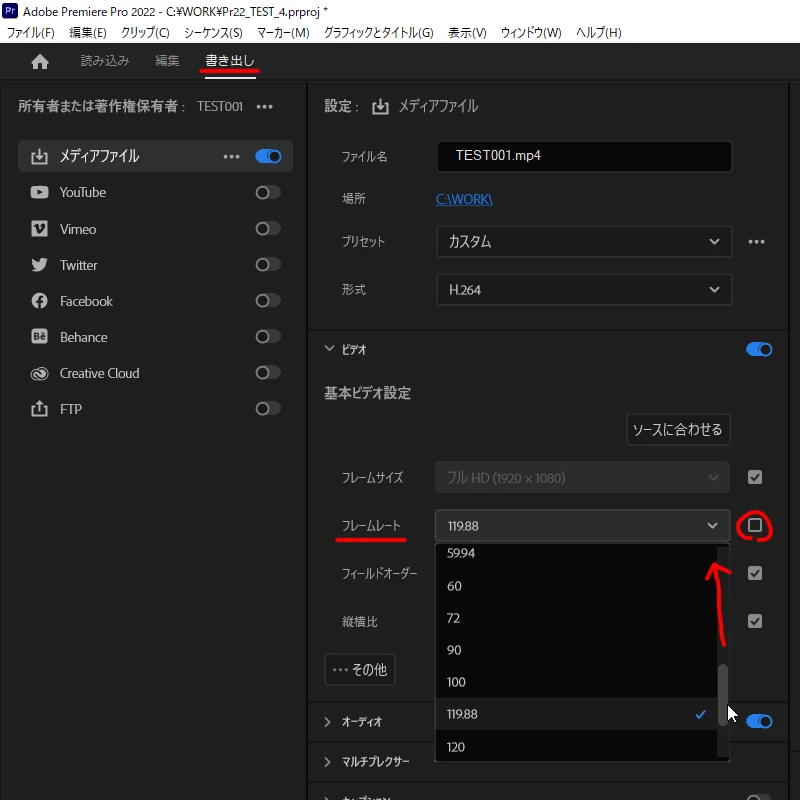Image resolution: width=800 pixels, height=800 pixels.
Task: Click the Vimeo icon
Action: pos(39,229)
